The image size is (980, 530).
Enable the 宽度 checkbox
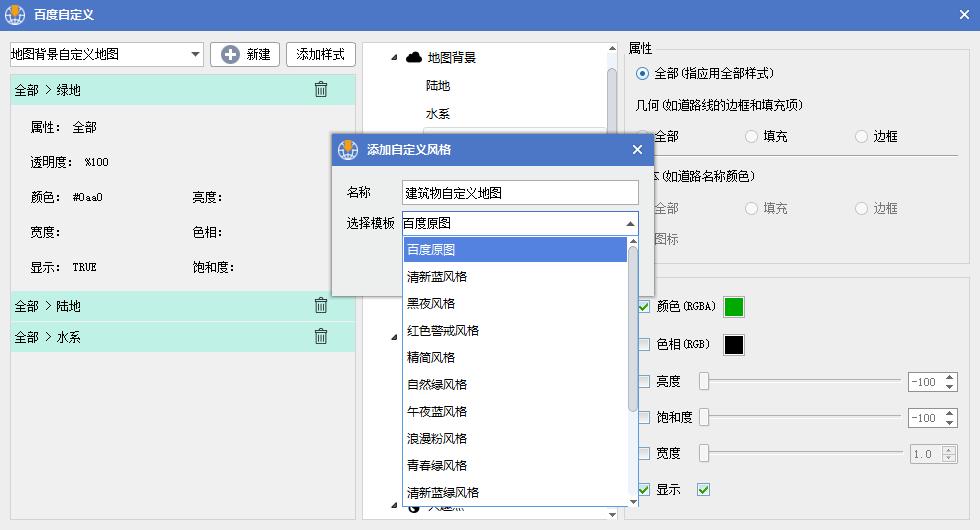(x=644, y=453)
